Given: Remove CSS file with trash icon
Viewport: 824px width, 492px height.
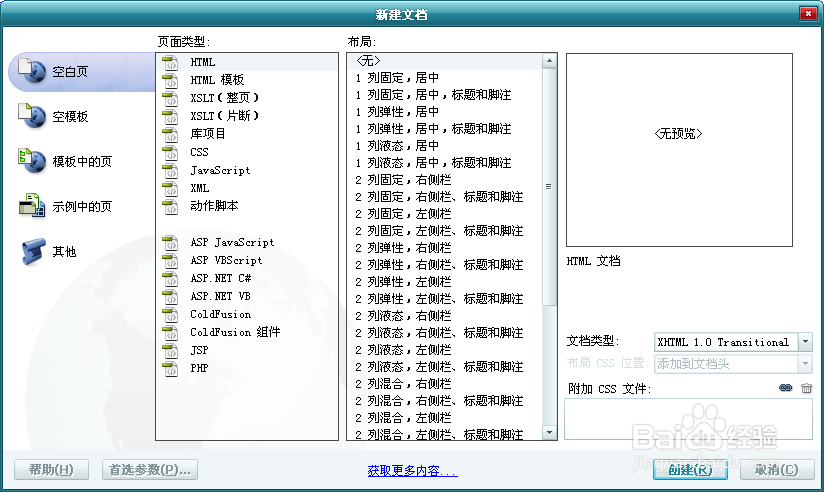Looking at the screenshot, I should pos(807,388).
